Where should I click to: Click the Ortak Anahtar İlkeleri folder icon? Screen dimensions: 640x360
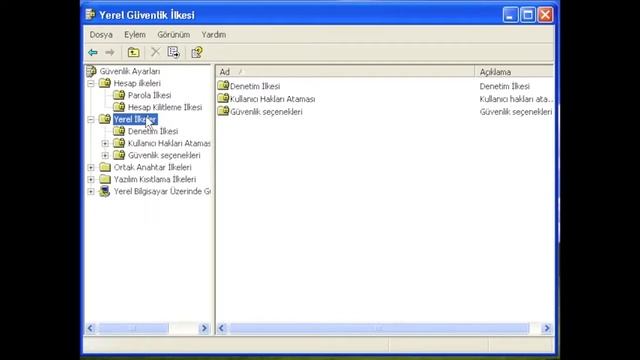pyautogui.click(x=105, y=167)
